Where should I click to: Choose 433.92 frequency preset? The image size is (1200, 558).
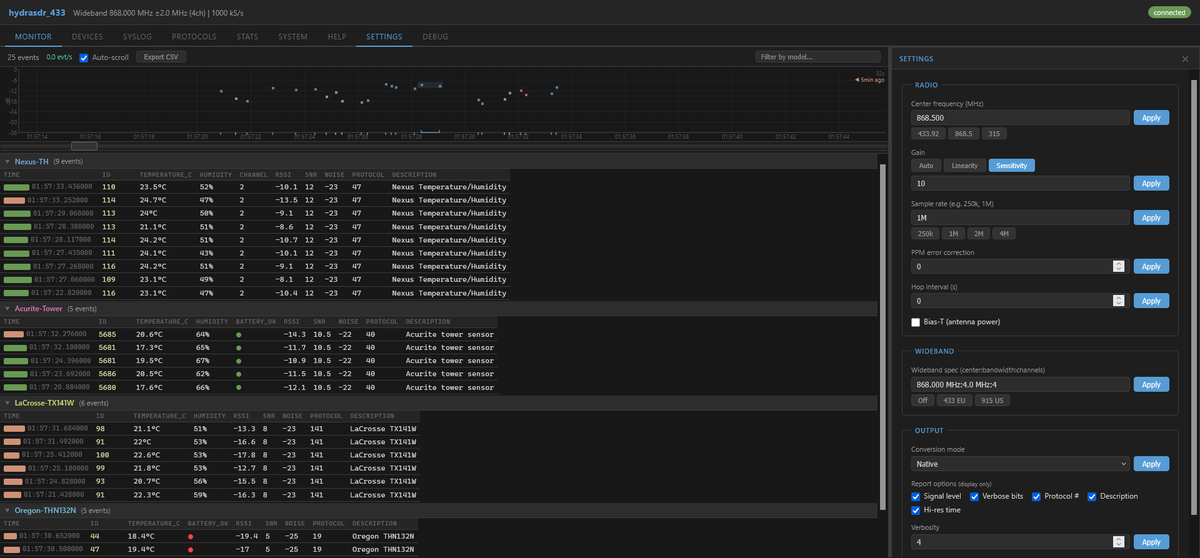(x=926, y=133)
